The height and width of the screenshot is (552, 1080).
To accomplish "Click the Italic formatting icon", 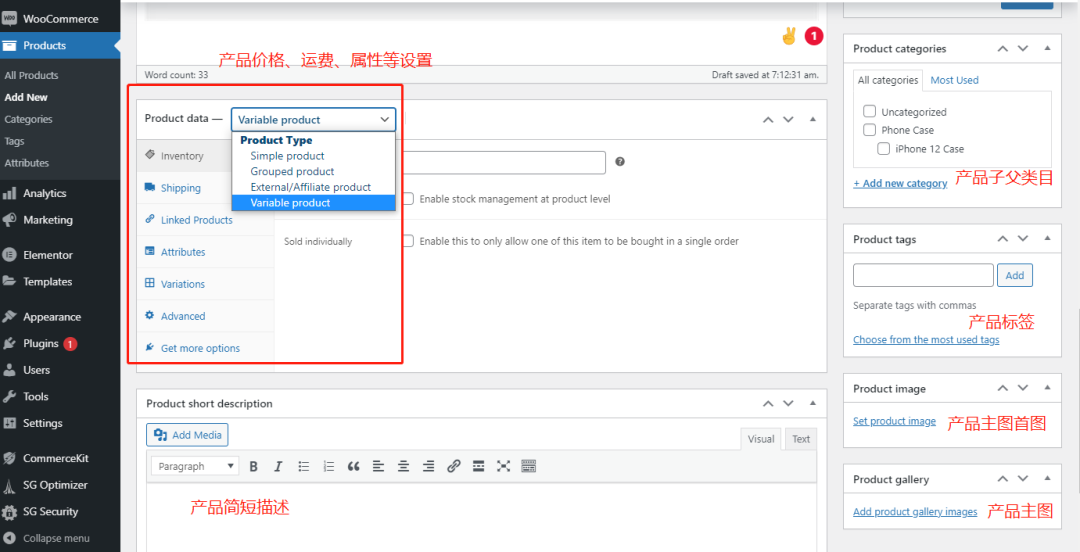I will tap(278, 466).
